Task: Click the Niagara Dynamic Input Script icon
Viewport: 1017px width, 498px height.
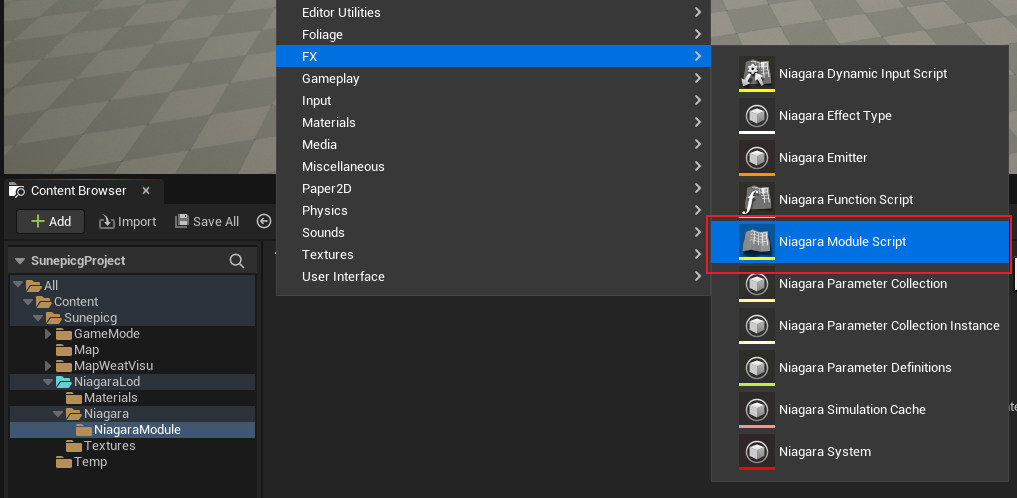Action: pyautogui.click(x=757, y=73)
